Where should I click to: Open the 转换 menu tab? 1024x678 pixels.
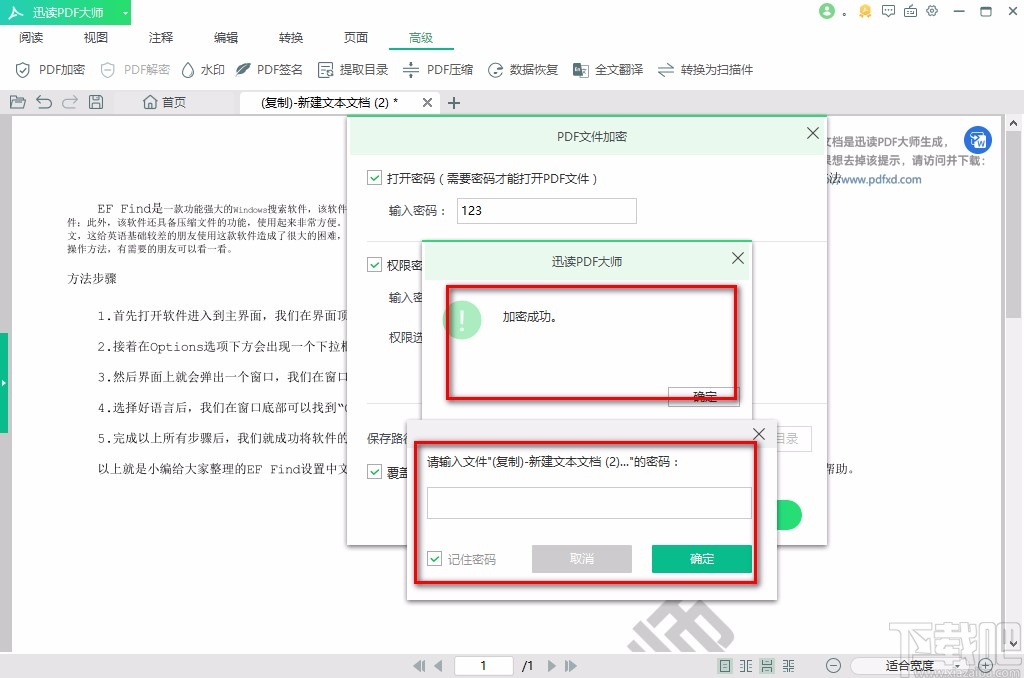291,37
